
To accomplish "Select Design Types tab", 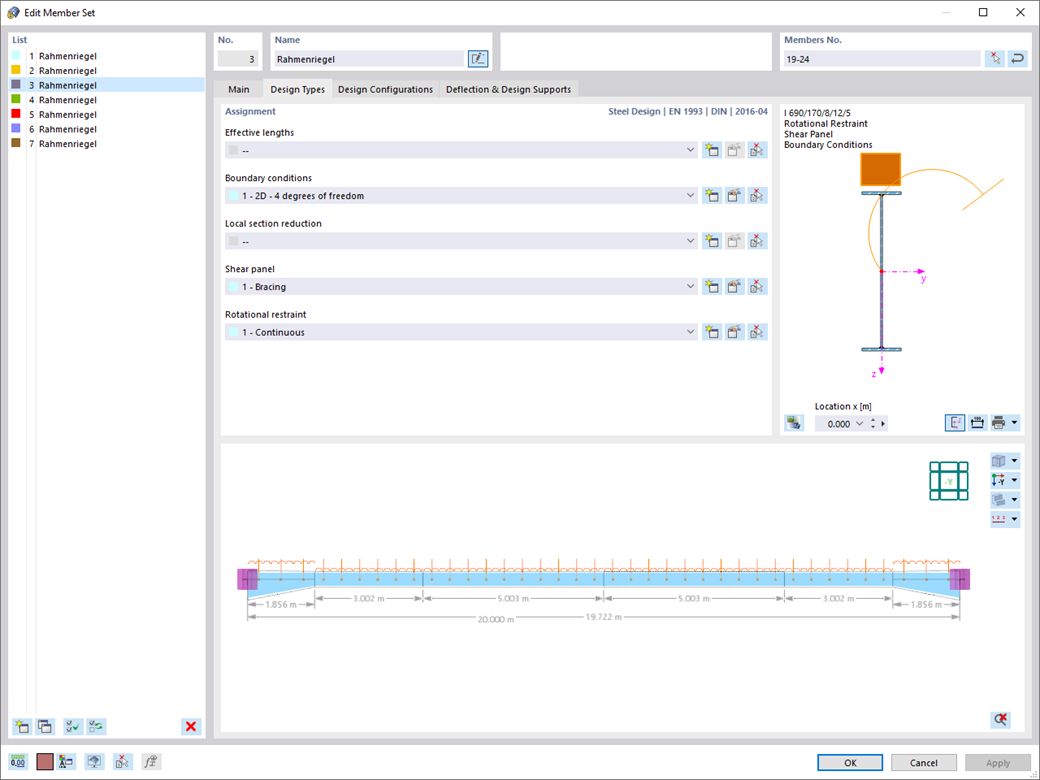I will click(297, 89).
